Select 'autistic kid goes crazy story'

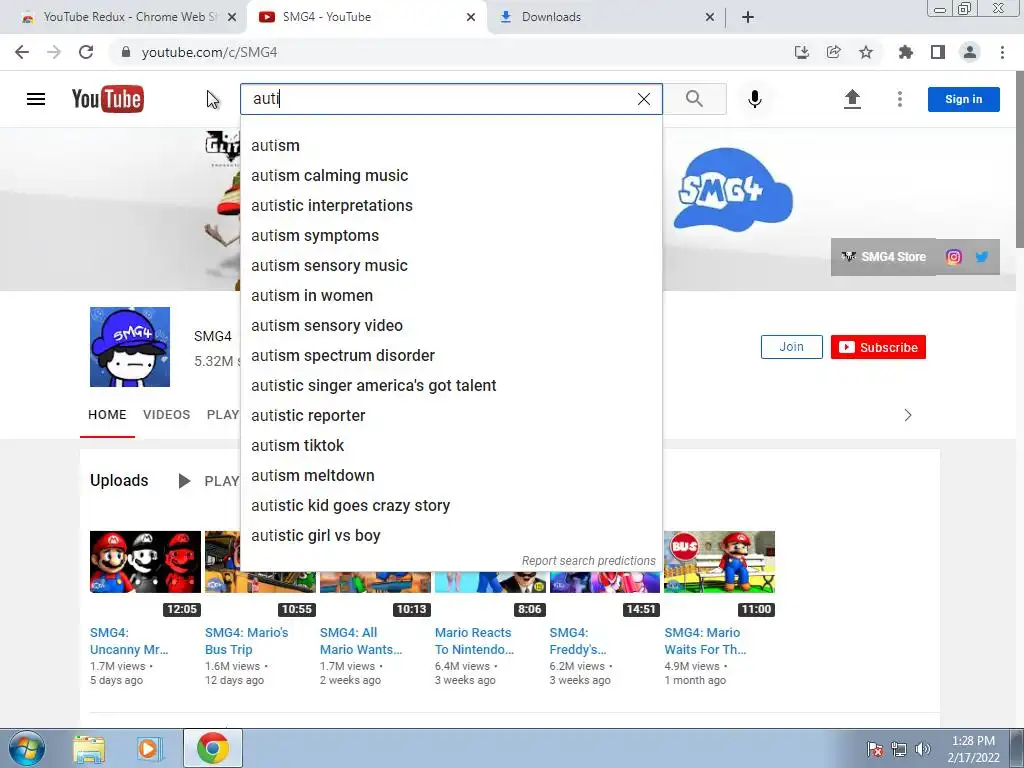(x=451, y=506)
